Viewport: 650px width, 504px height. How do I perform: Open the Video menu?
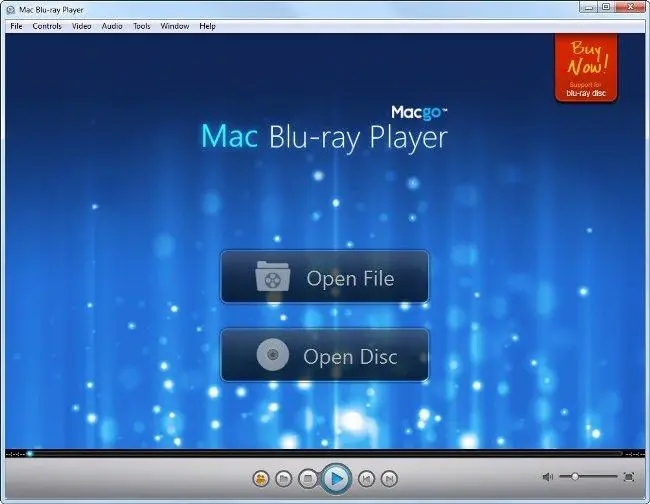[x=82, y=26]
